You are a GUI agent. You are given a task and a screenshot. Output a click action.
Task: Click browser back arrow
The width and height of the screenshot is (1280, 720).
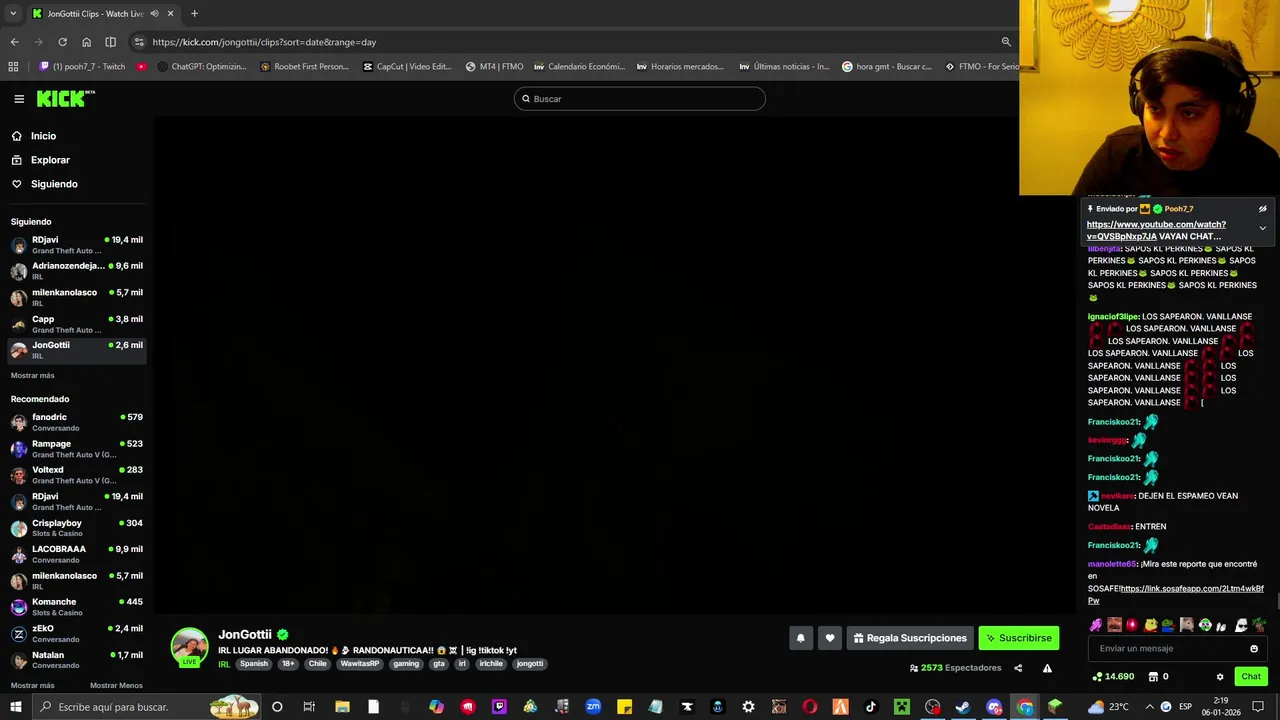14,42
